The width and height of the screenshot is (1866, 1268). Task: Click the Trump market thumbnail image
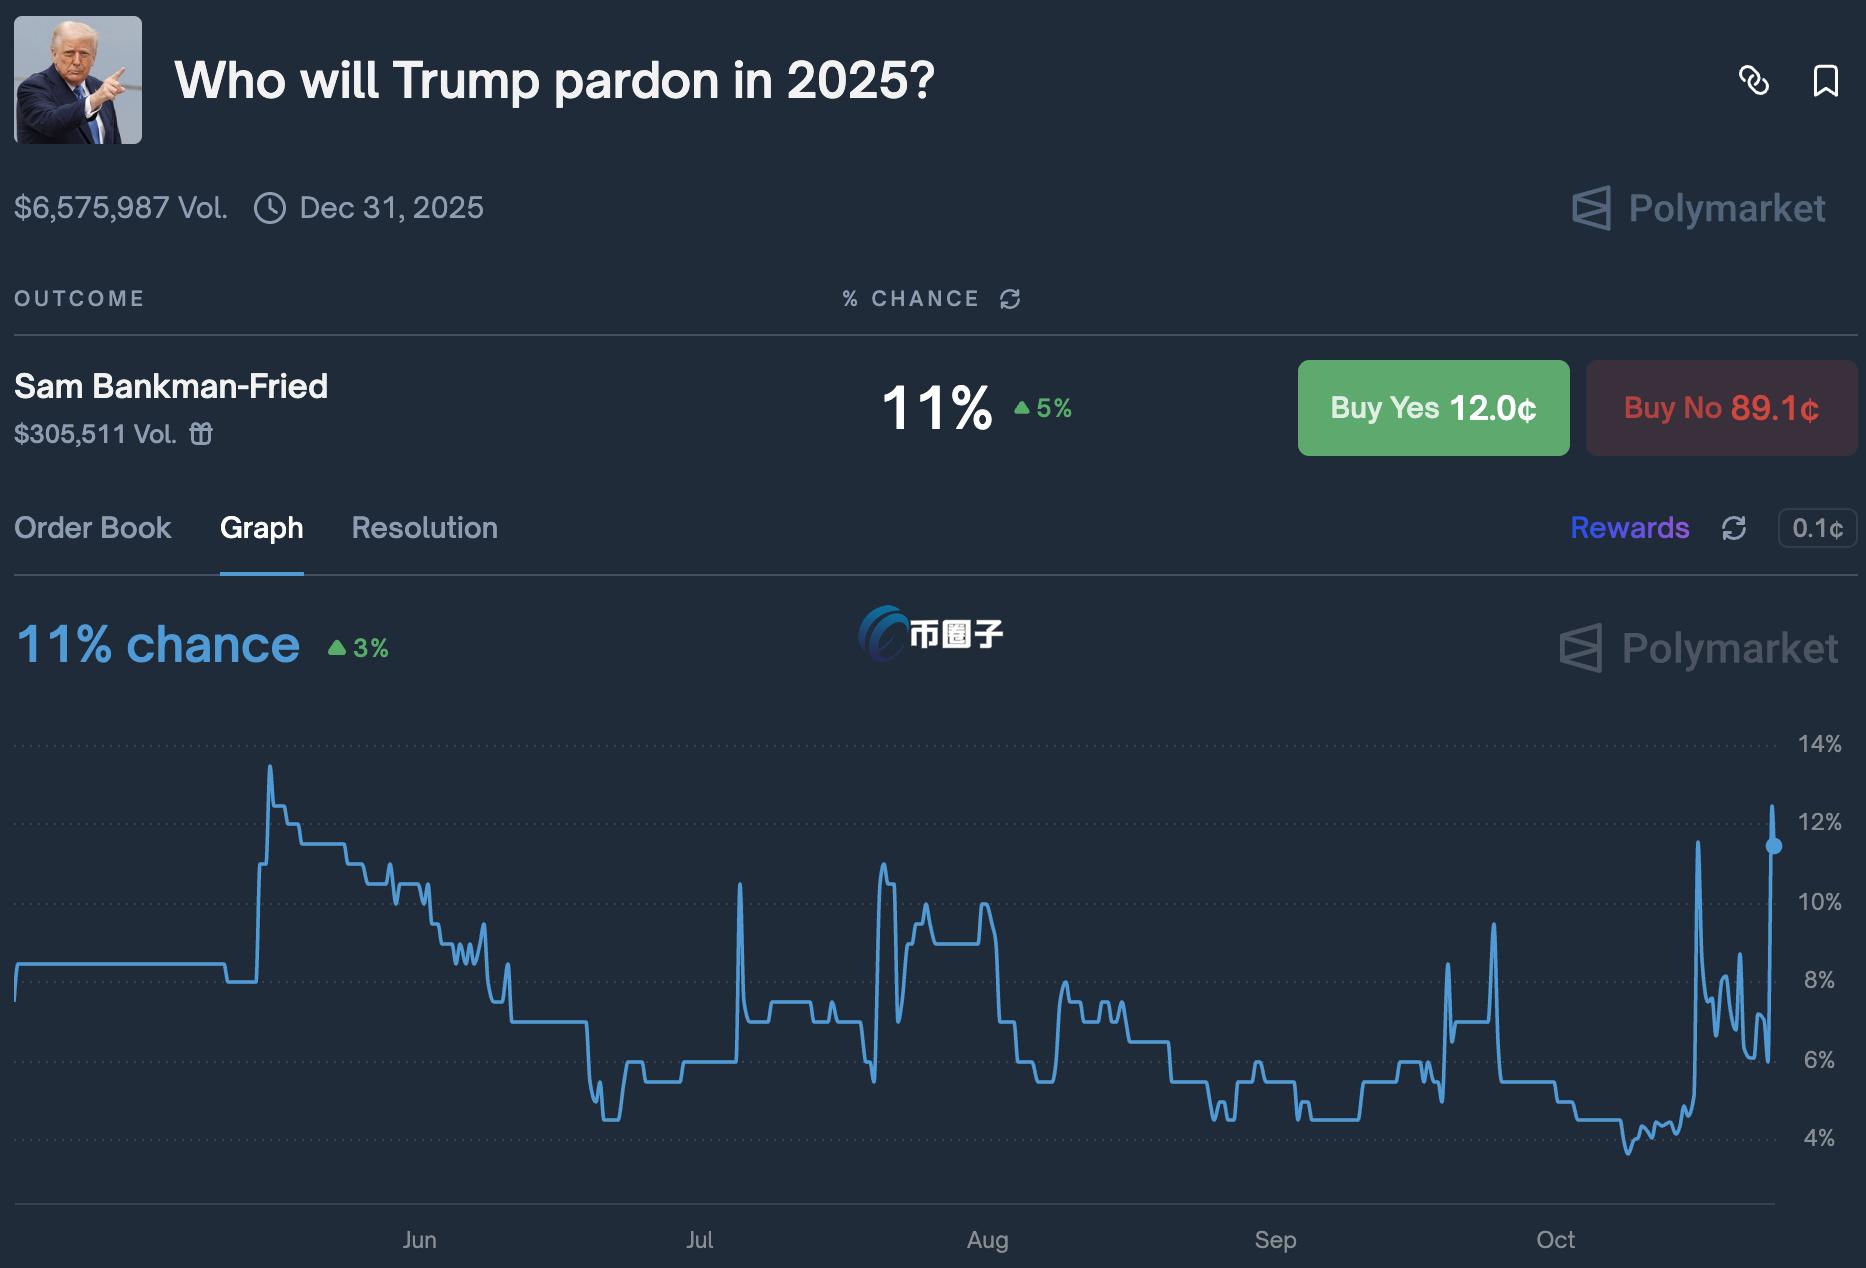tap(78, 80)
